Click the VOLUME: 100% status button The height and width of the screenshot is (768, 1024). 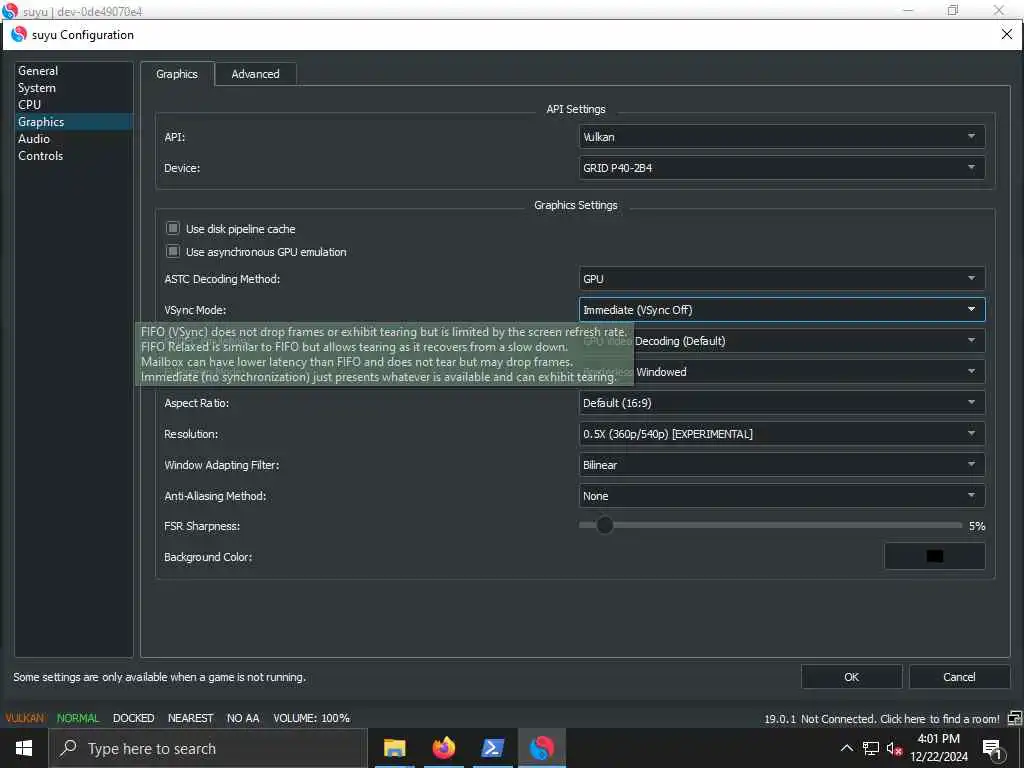click(x=312, y=718)
